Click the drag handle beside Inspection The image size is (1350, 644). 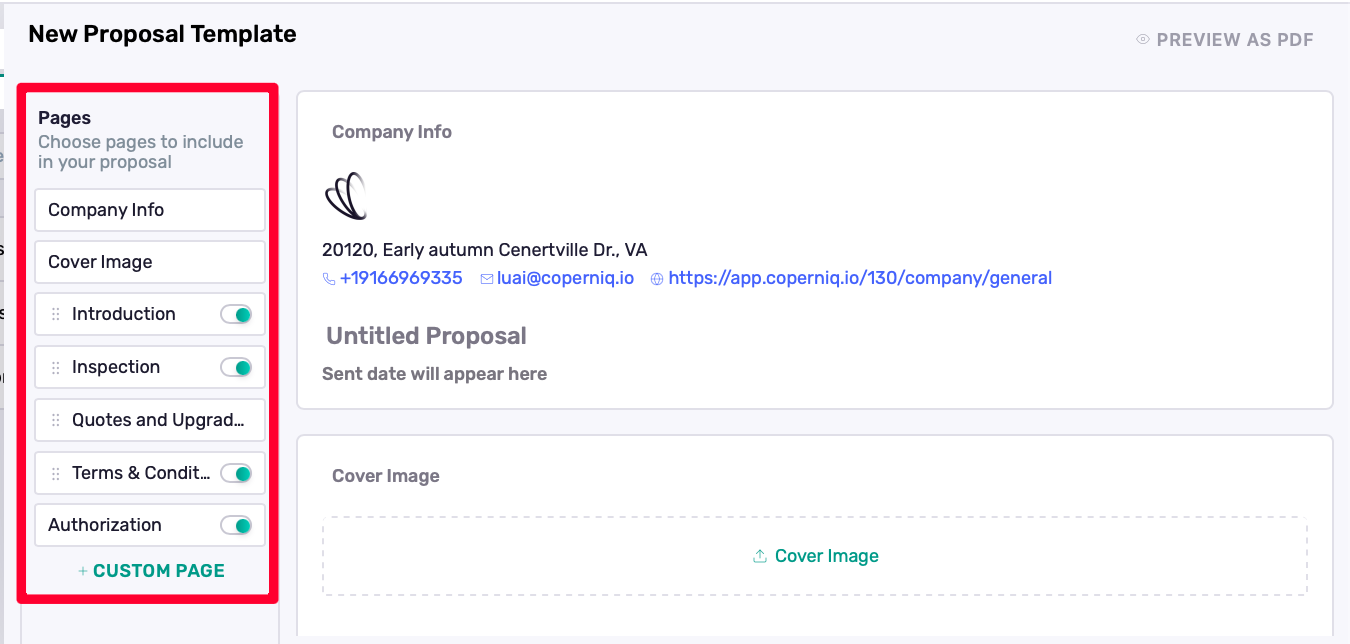coord(56,368)
